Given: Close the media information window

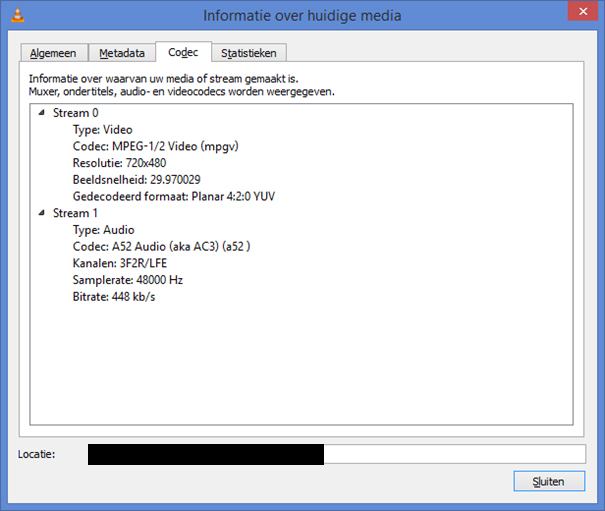Looking at the screenshot, I should [583, 11].
